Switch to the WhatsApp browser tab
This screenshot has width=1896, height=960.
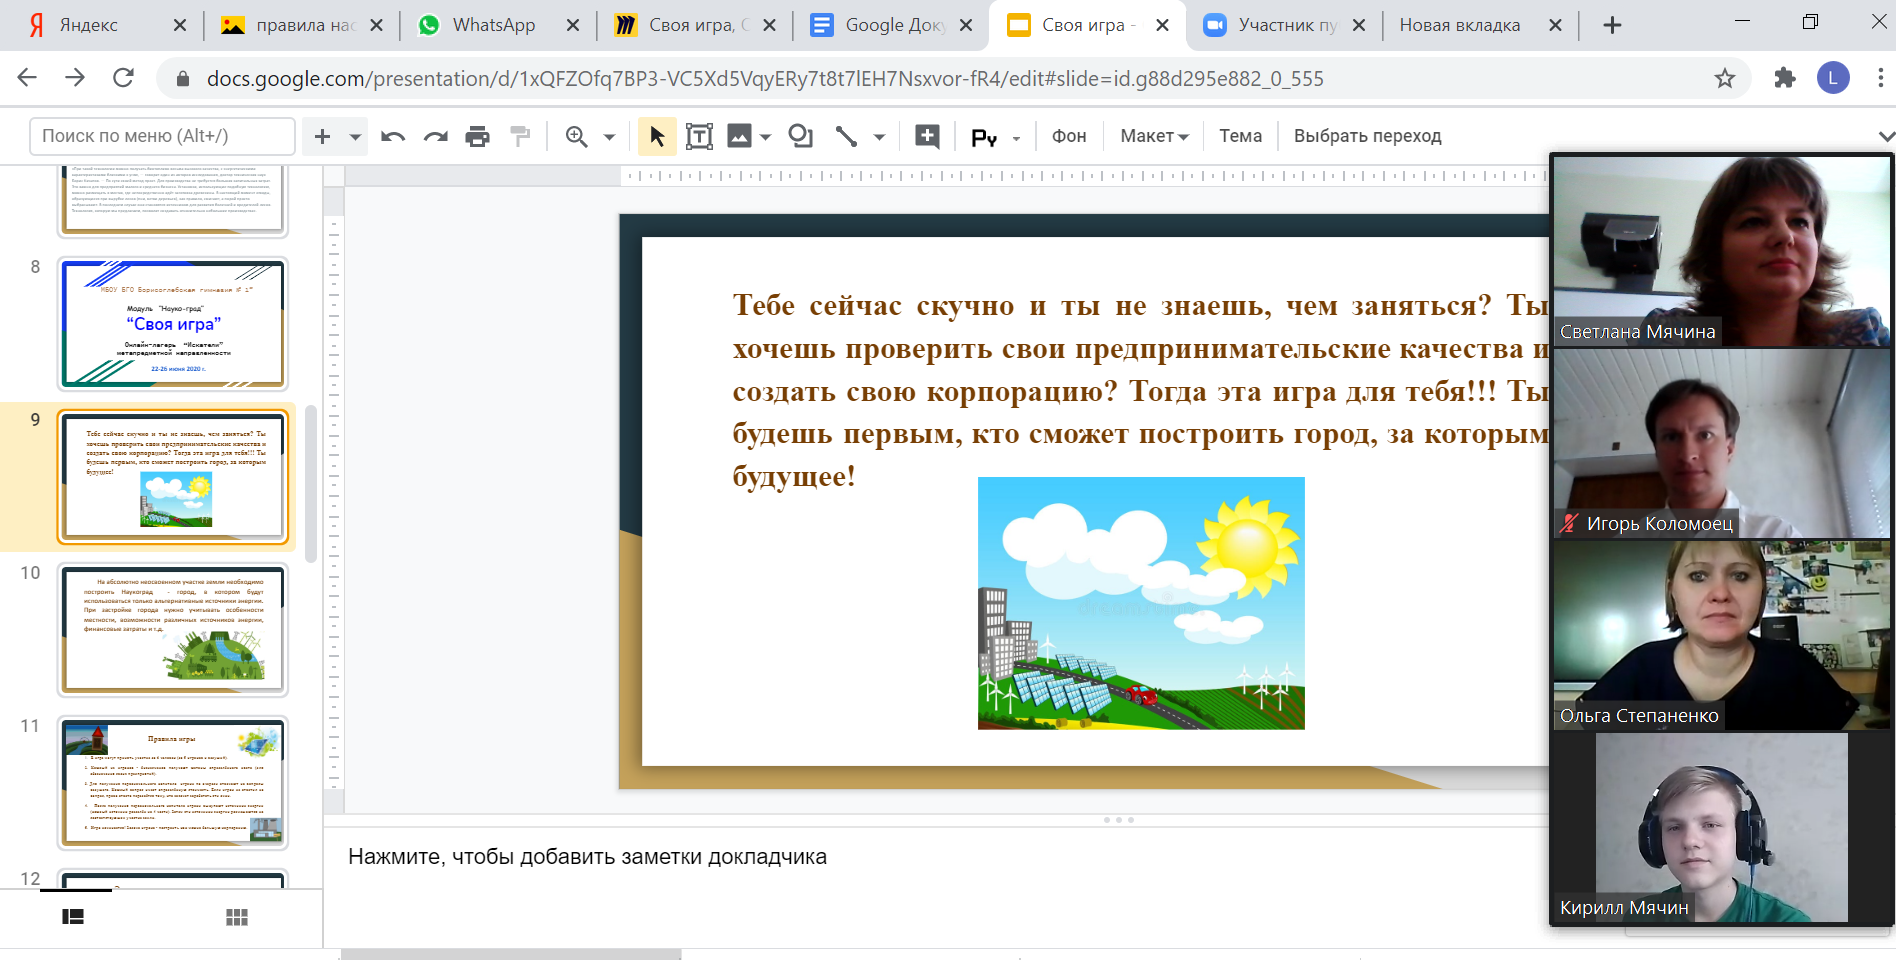[493, 25]
